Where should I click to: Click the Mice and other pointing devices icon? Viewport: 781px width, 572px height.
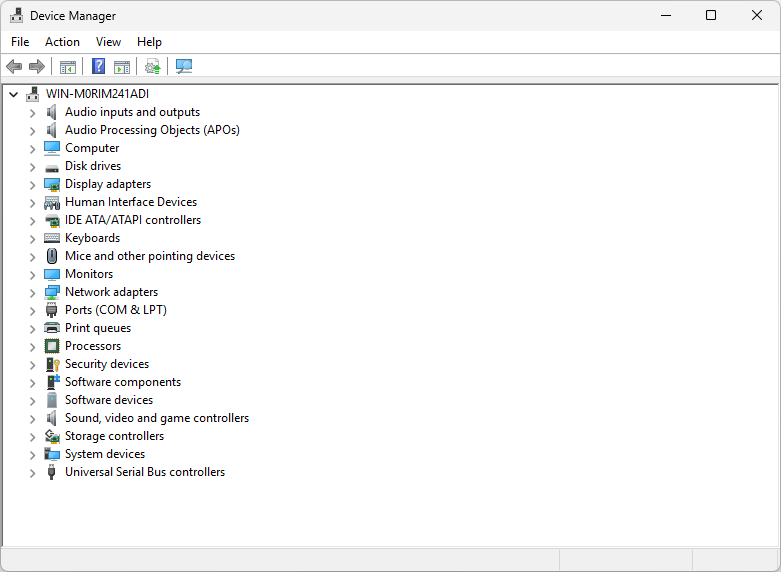tap(52, 256)
